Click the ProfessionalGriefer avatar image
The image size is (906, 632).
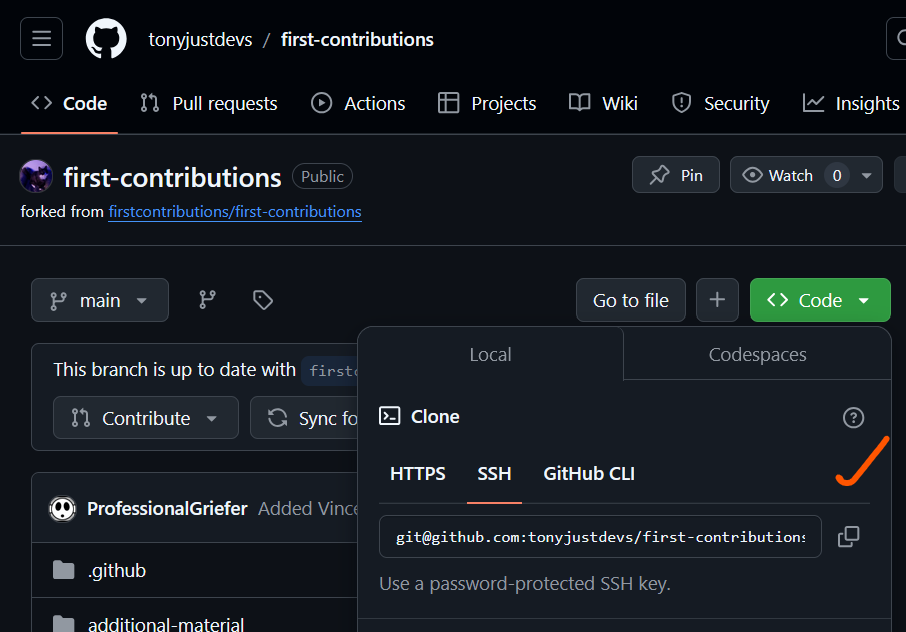pos(62,509)
